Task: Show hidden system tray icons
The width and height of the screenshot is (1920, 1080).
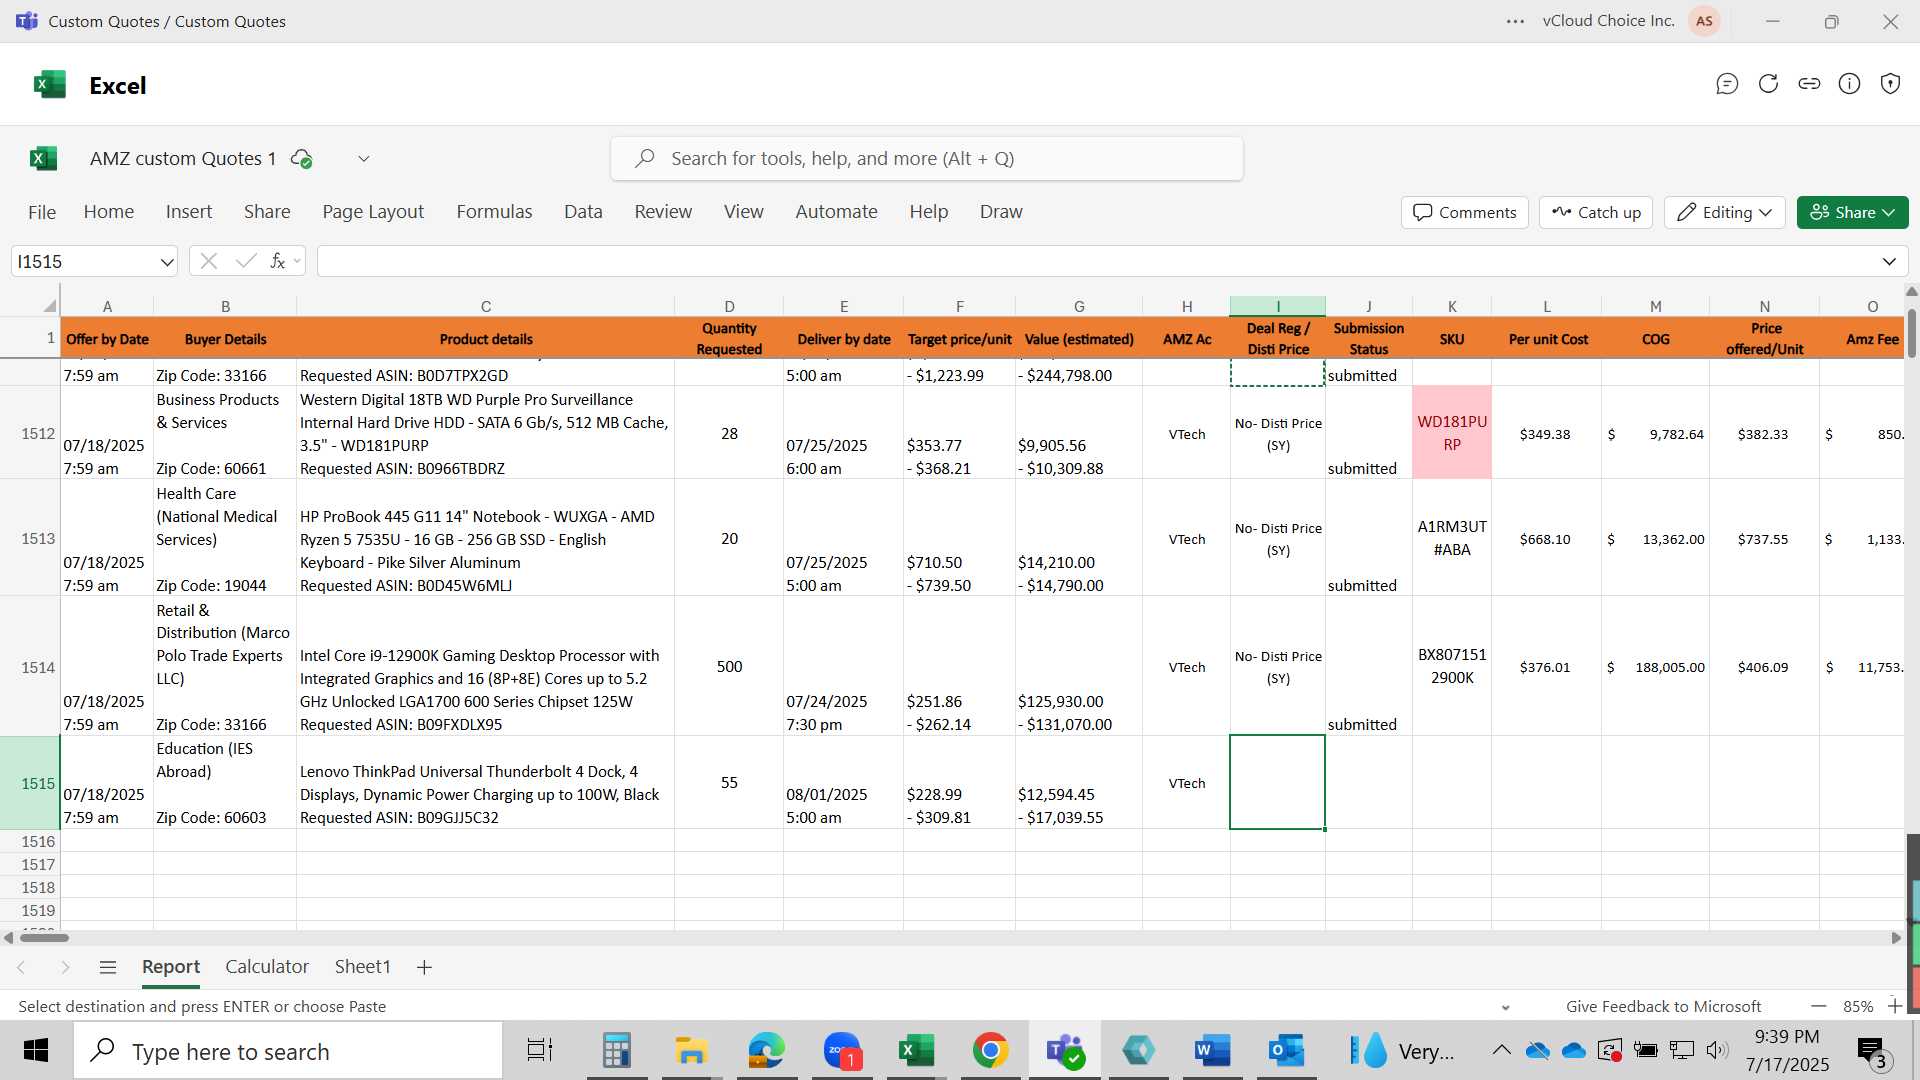Action: point(1501,1050)
